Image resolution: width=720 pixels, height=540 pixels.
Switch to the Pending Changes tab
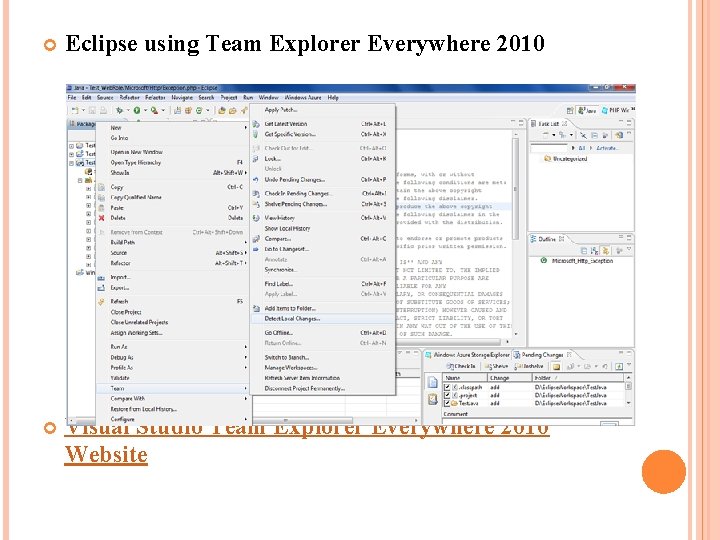coord(544,355)
